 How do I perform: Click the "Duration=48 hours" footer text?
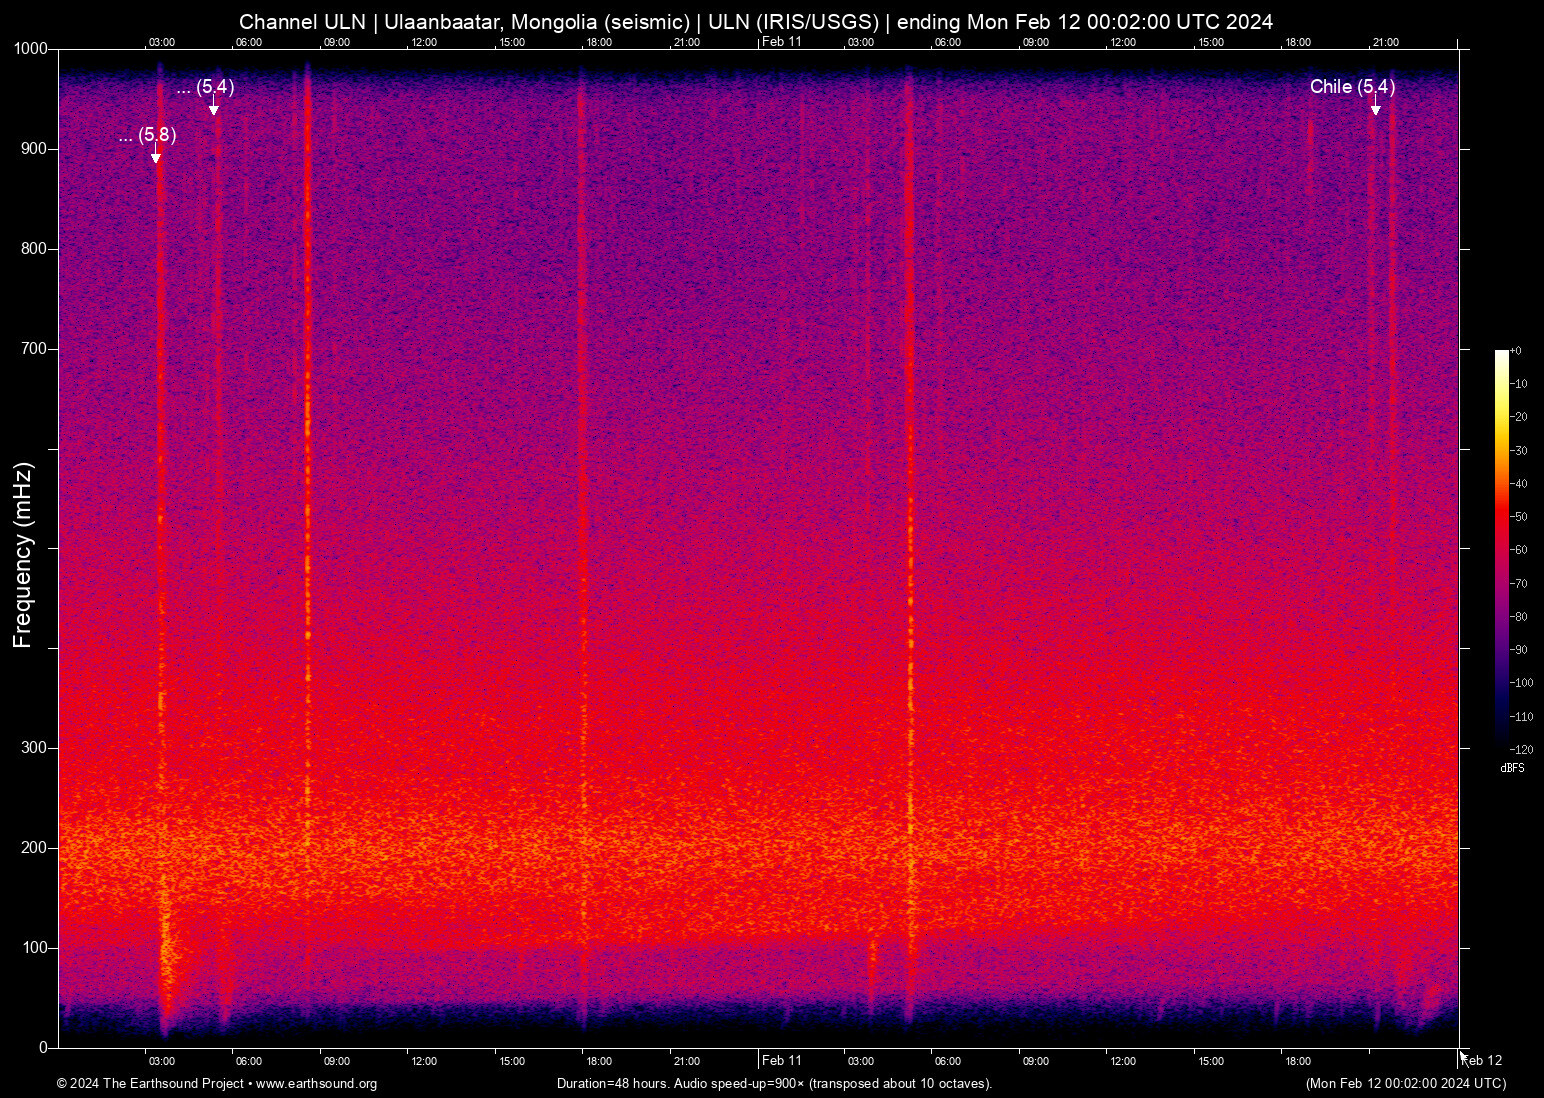tap(612, 1084)
